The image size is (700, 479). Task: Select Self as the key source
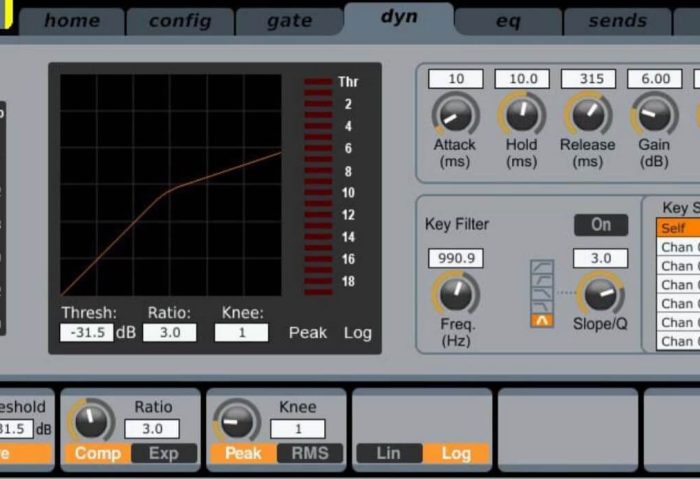[678, 228]
